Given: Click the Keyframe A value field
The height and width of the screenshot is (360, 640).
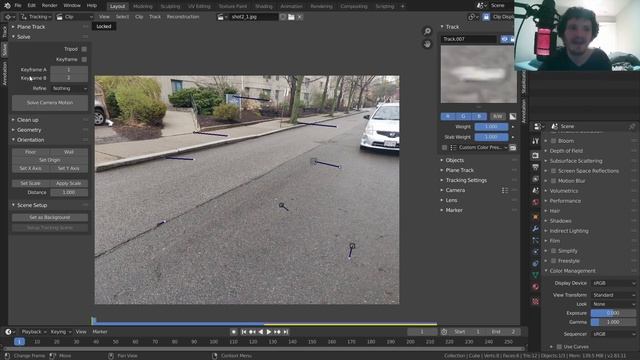Looking at the screenshot, I should 69,70.
